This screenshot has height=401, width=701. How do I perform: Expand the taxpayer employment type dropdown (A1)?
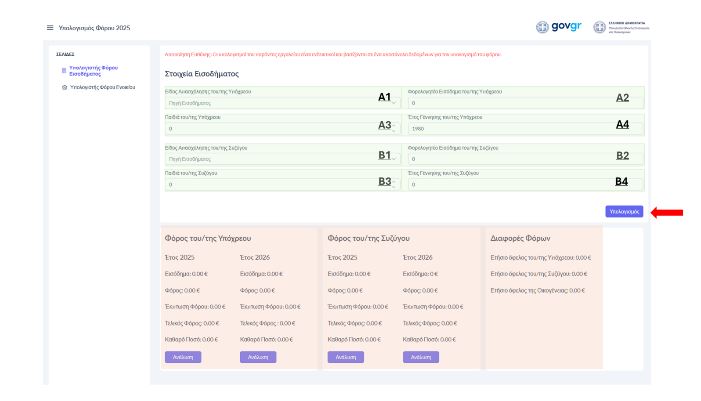(x=396, y=102)
